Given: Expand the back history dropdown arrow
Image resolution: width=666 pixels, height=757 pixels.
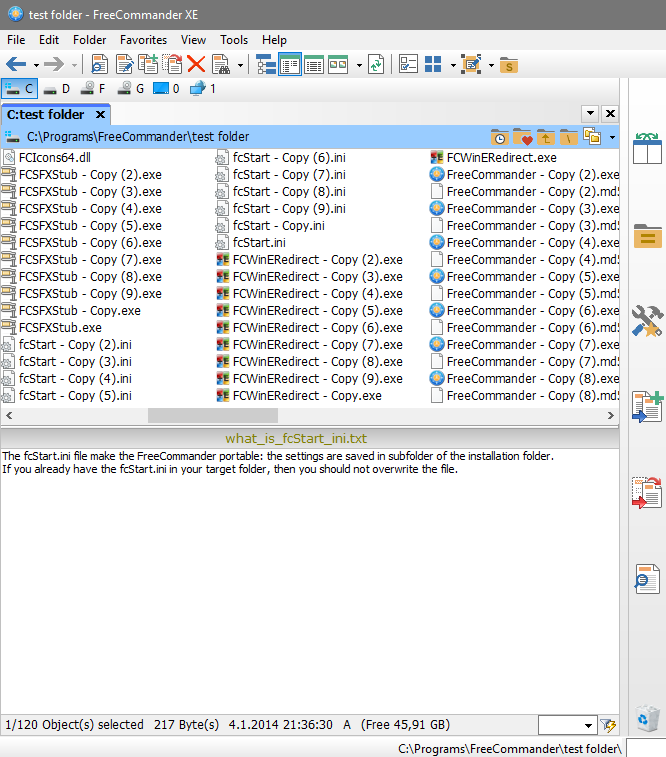Looking at the screenshot, I should click(x=36, y=65).
